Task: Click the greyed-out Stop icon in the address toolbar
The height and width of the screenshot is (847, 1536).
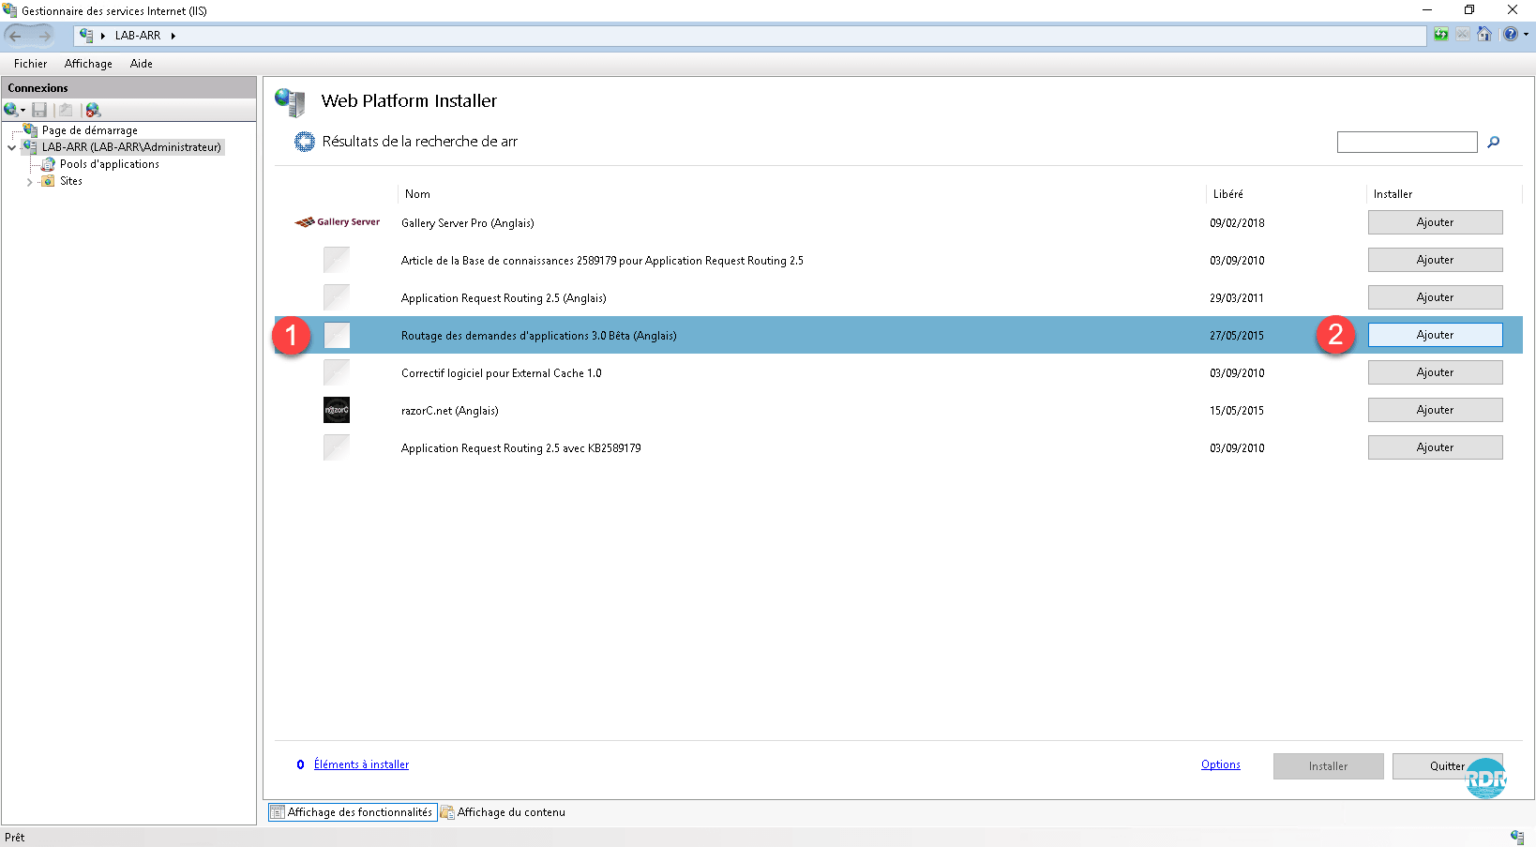Action: [x=1463, y=34]
